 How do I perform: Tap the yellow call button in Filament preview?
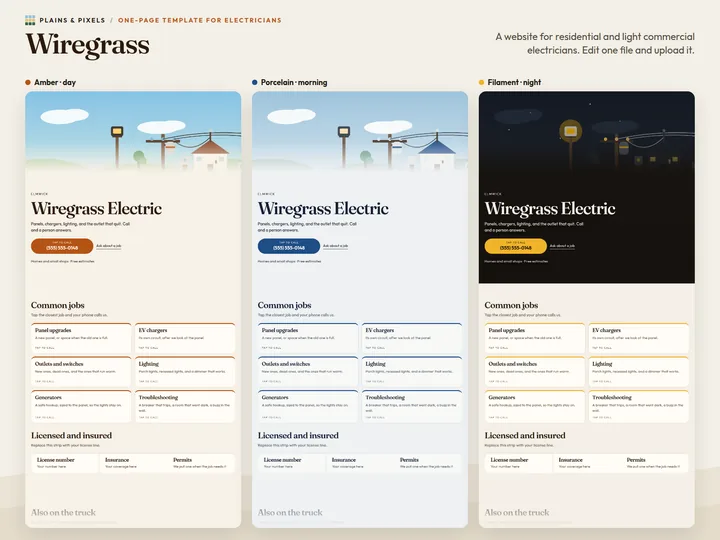coord(516,246)
